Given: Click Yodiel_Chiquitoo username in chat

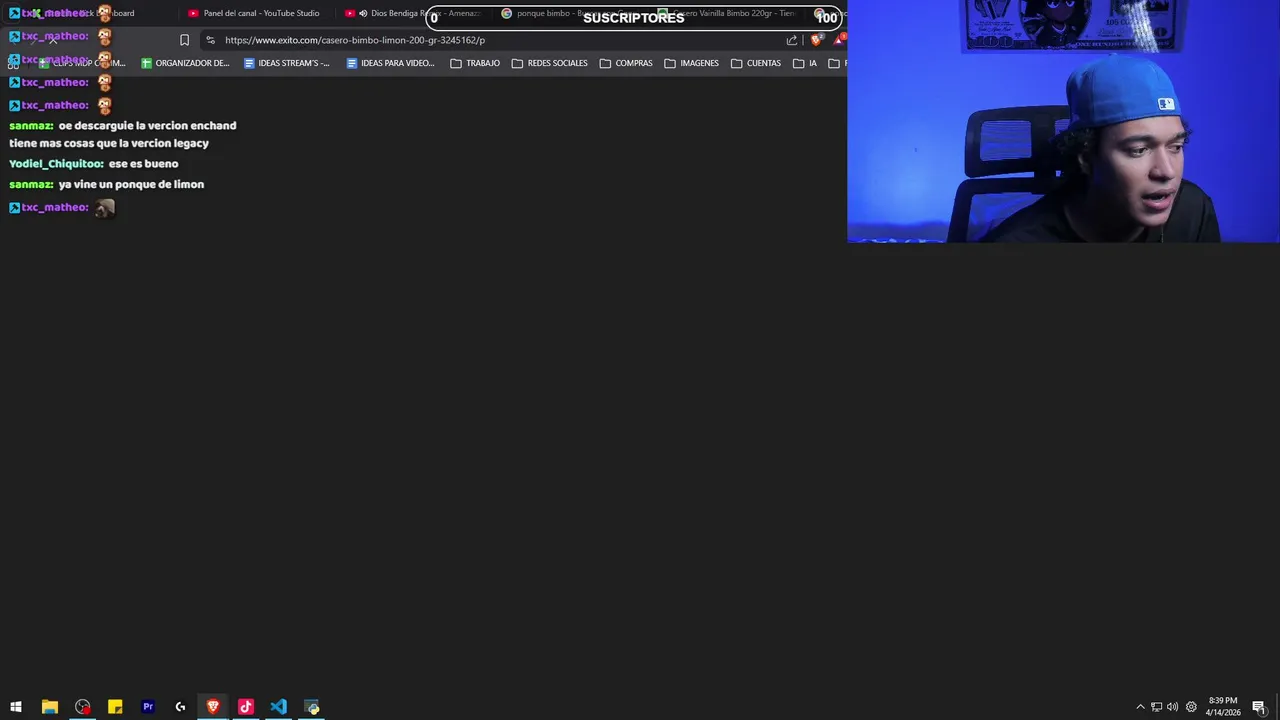Looking at the screenshot, I should tap(56, 163).
